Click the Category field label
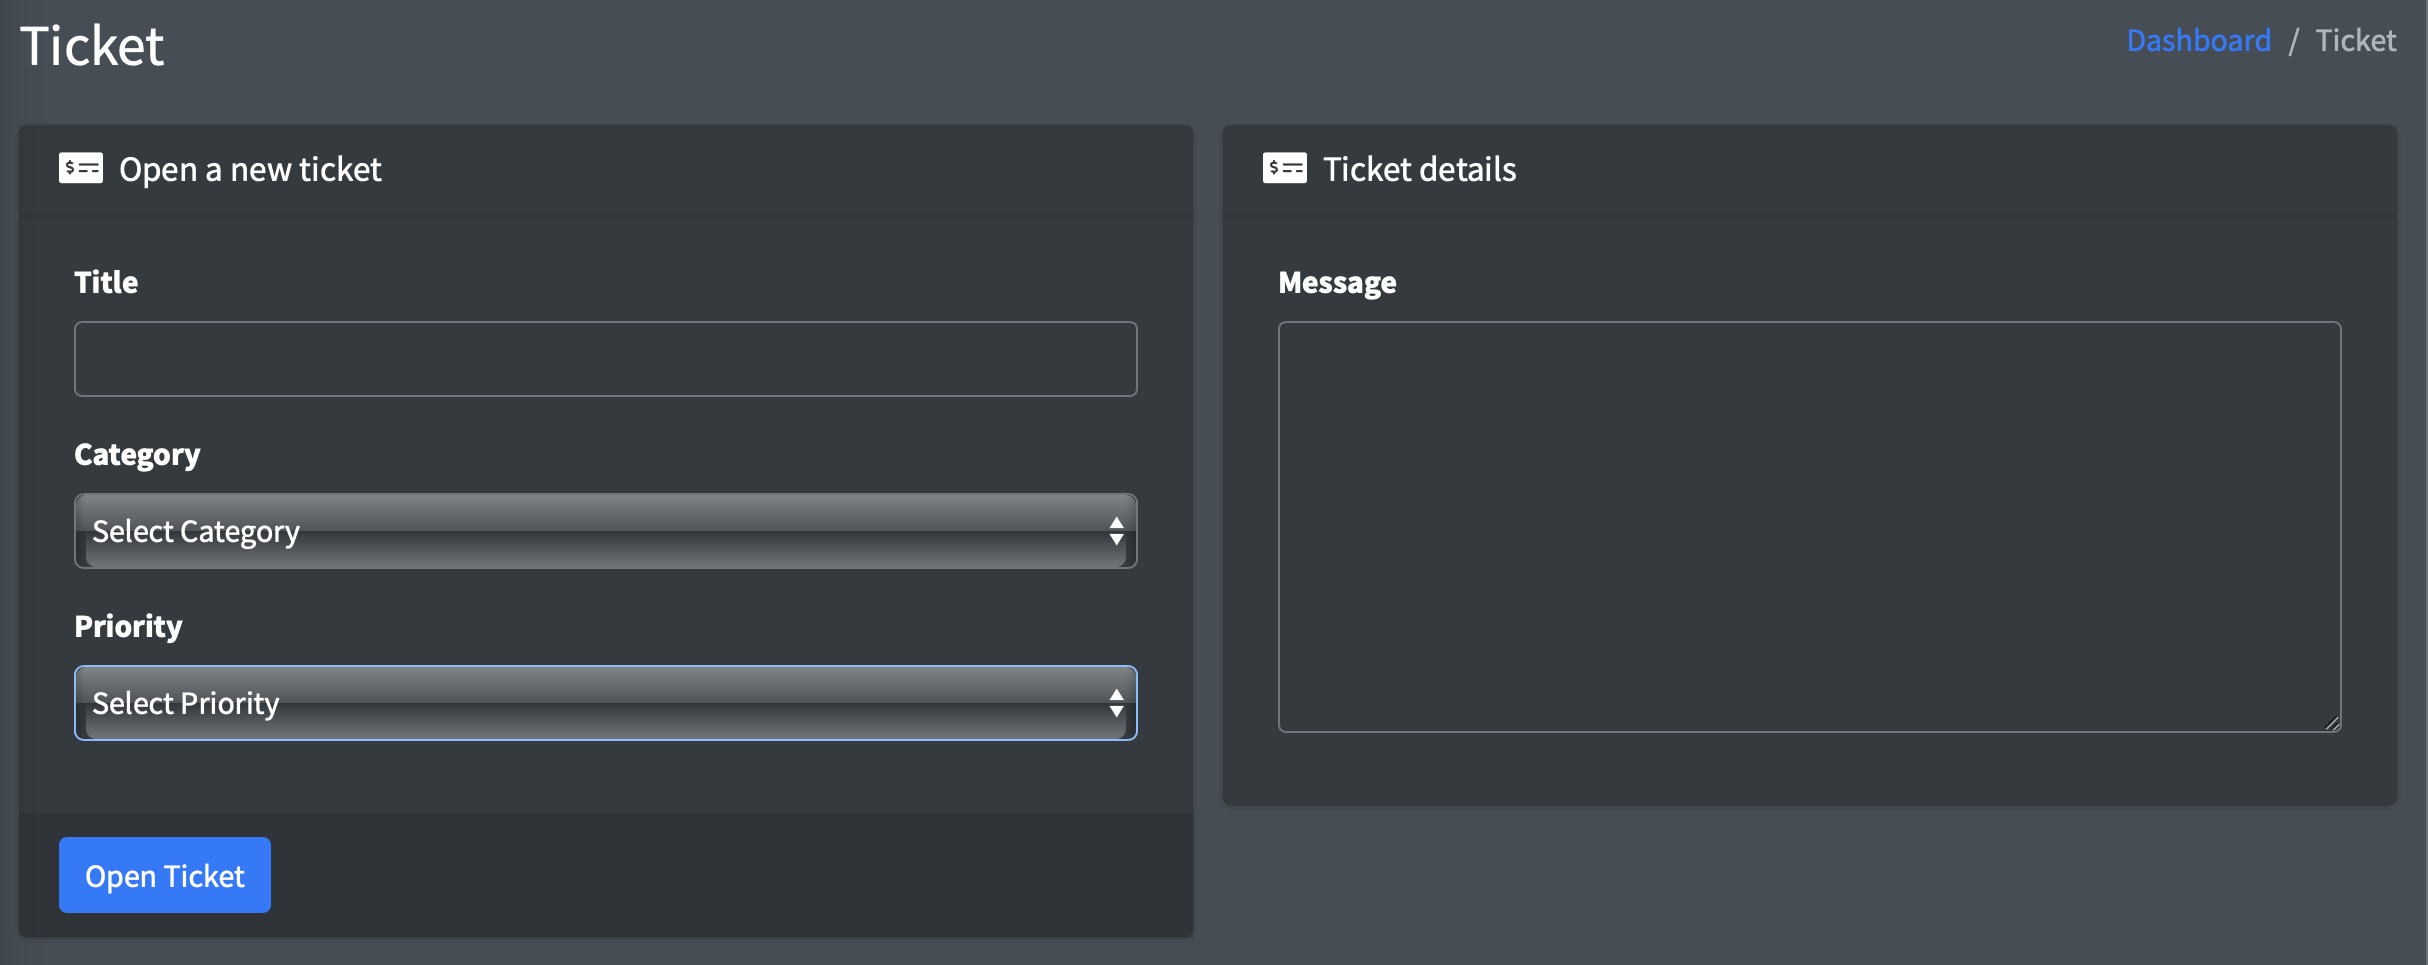The height and width of the screenshot is (965, 2428). coord(137,455)
